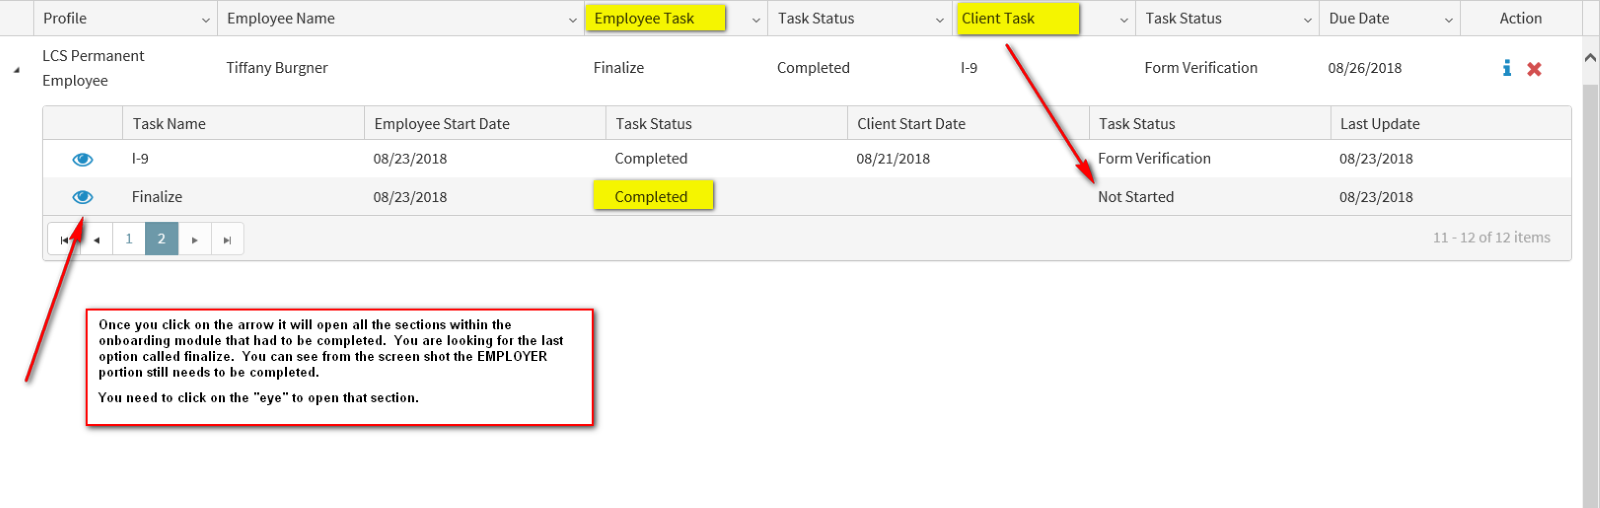
Task: Sort by the Profile column header
Action: (65, 18)
